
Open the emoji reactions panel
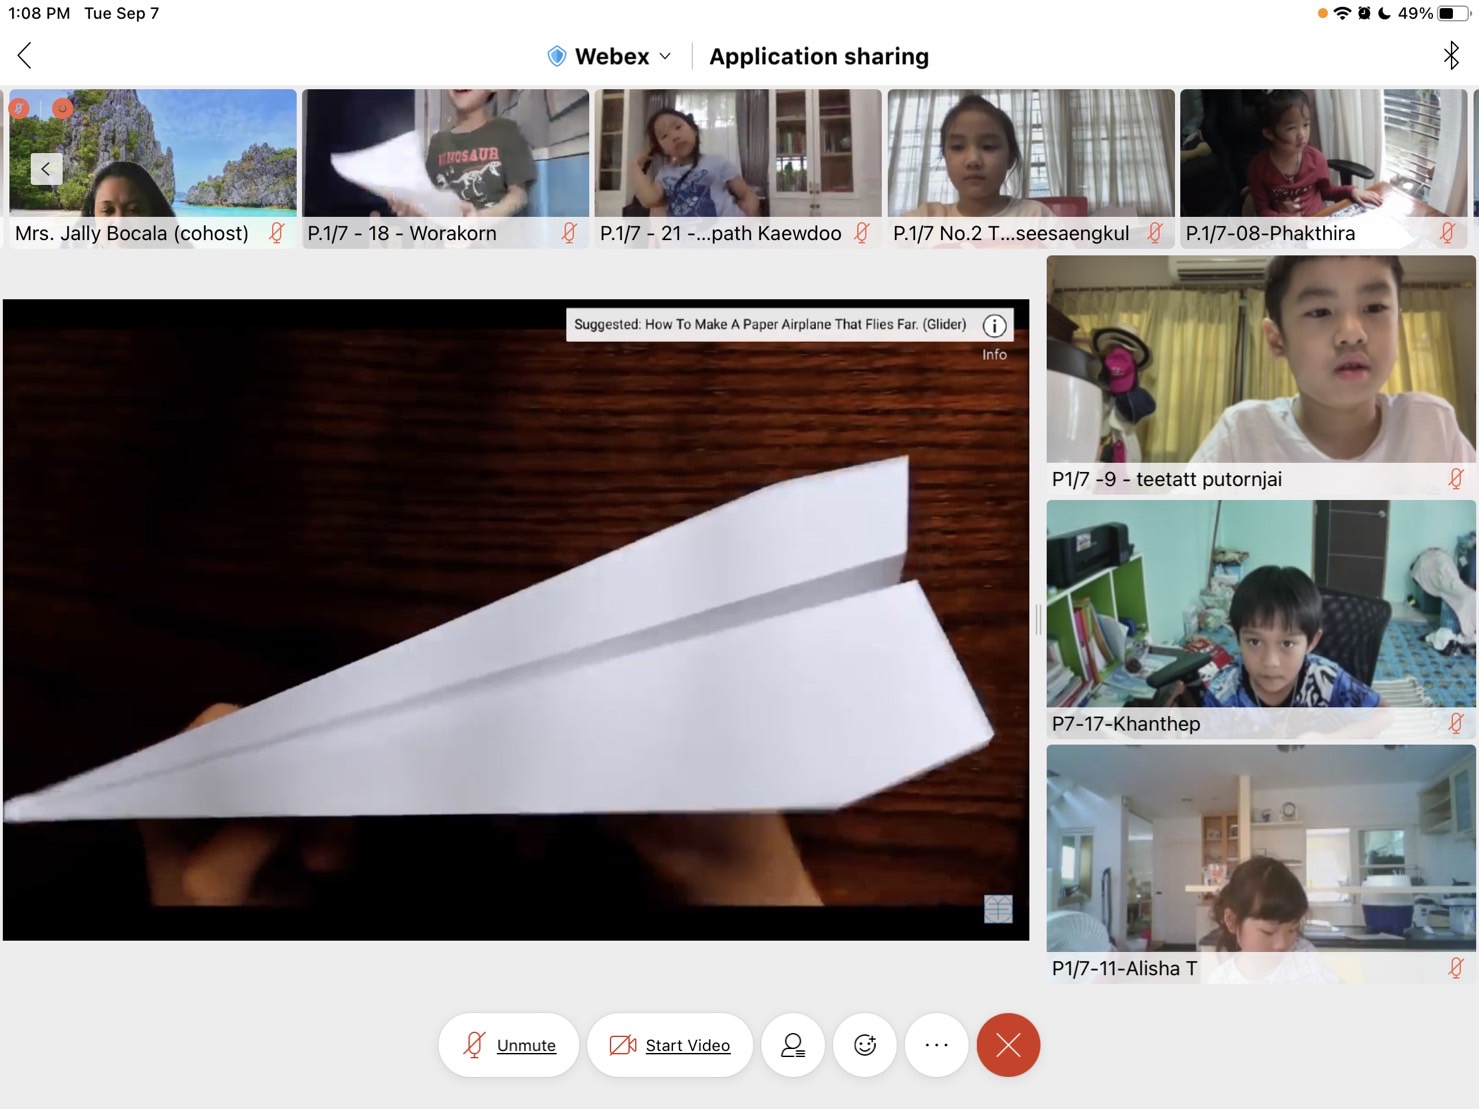pyautogui.click(x=865, y=1045)
